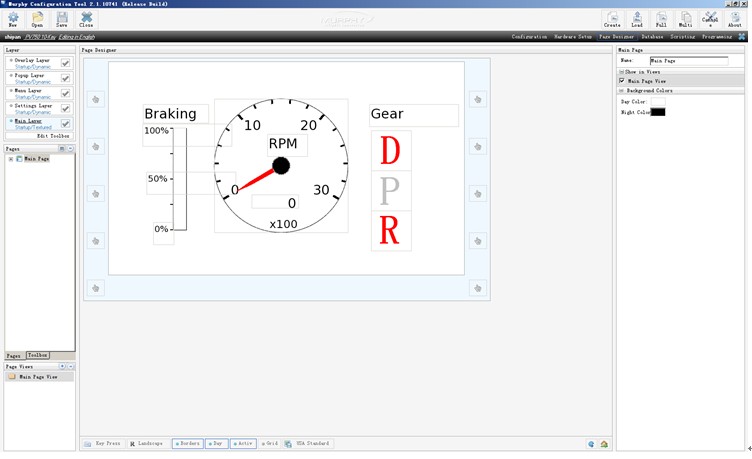Expand the Main Page tree node

pos(11,159)
